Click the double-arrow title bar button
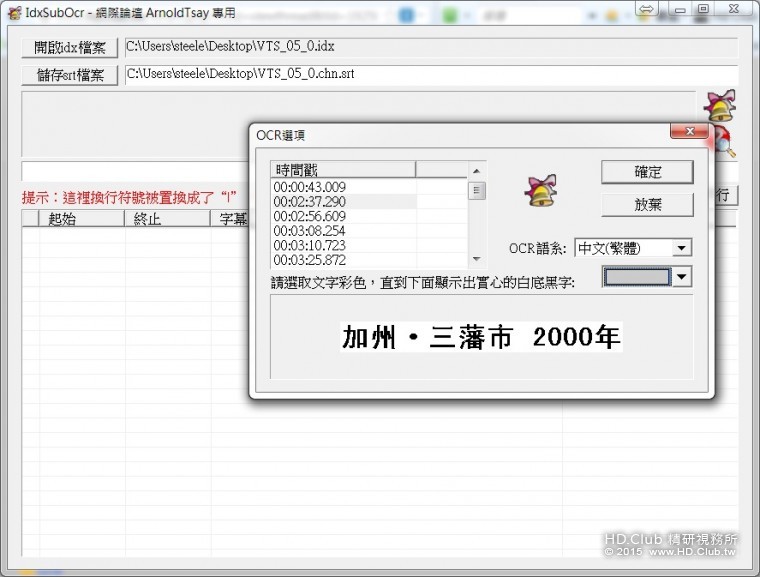The width and height of the screenshot is (760, 577). coord(647,9)
